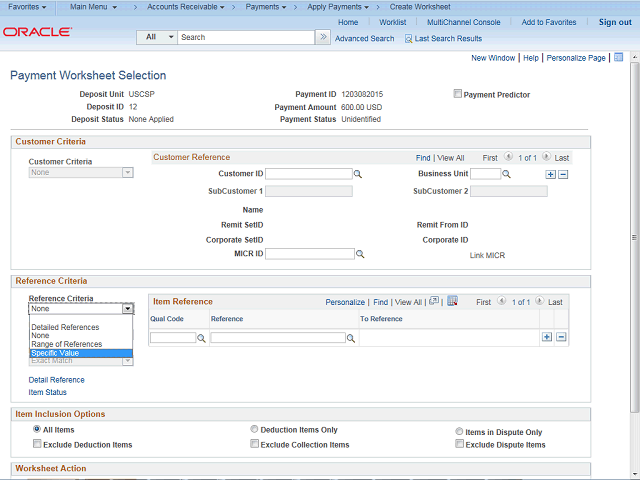The image size is (640, 480).
Task: Add a Customer Reference row with plus icon
Action: tap(549, 174)
